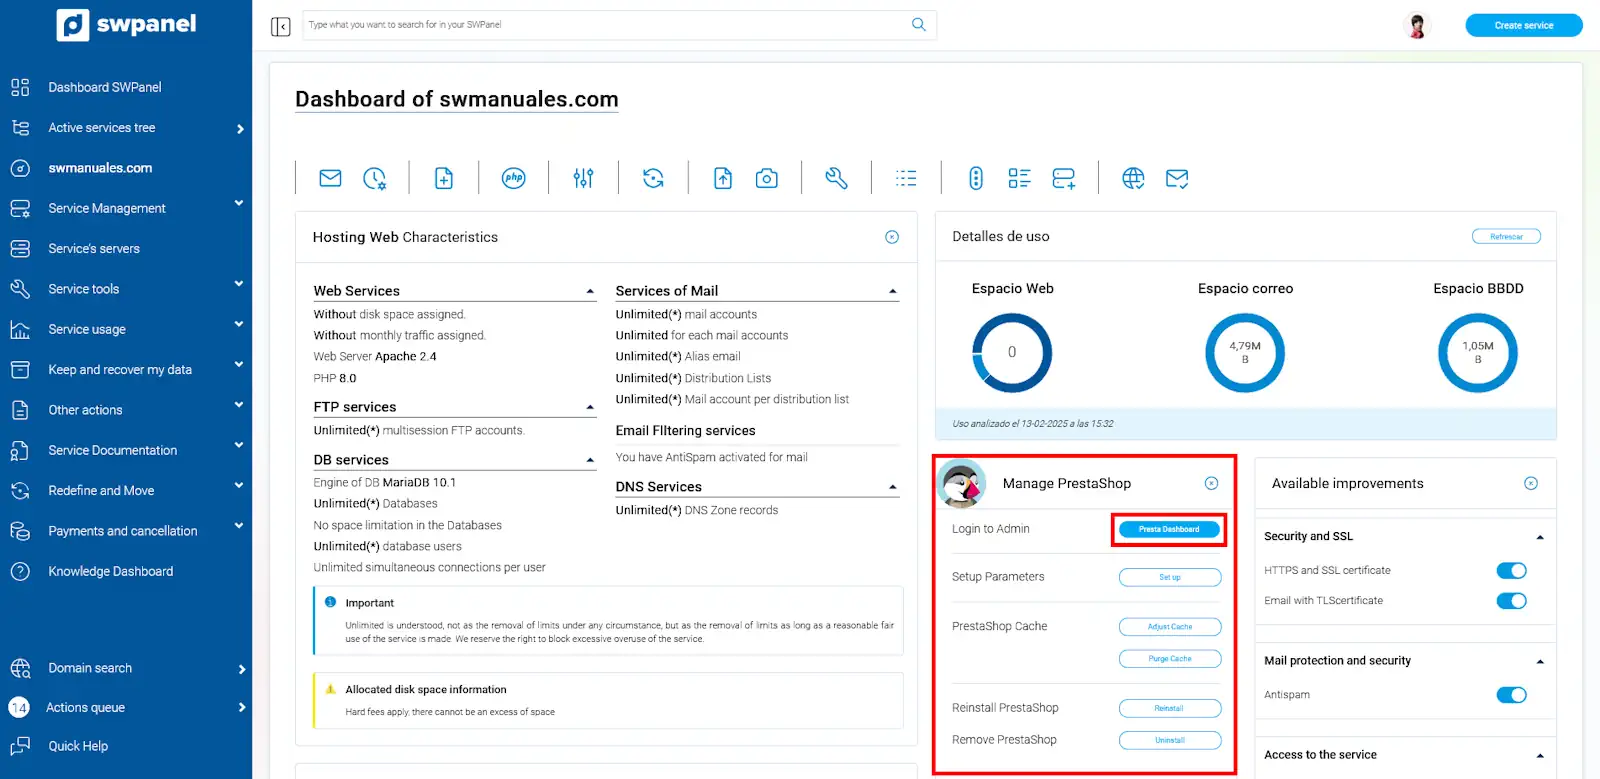The image size is (1600, 779).
Task: Toggle Email with TLS certificate switch
Action: pos(1511,601)
